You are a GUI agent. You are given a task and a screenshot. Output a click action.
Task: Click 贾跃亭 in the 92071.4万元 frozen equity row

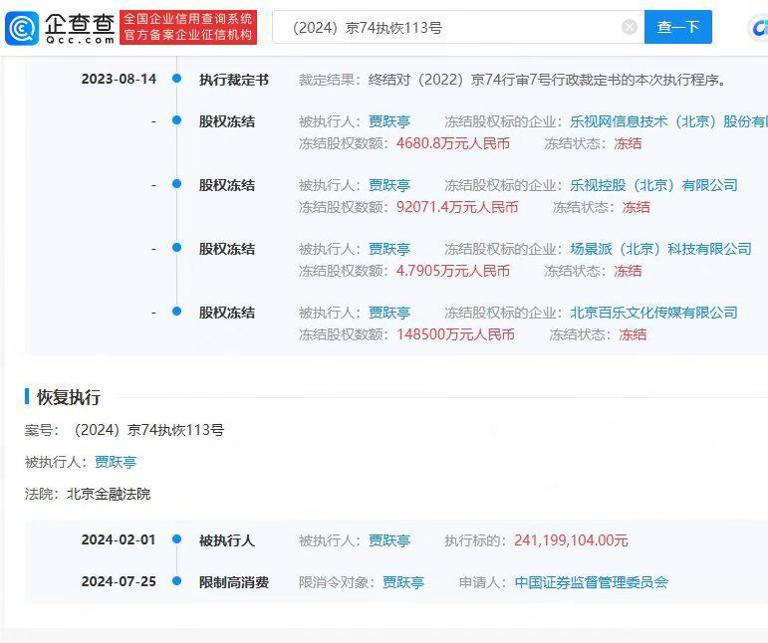[389, 185]
